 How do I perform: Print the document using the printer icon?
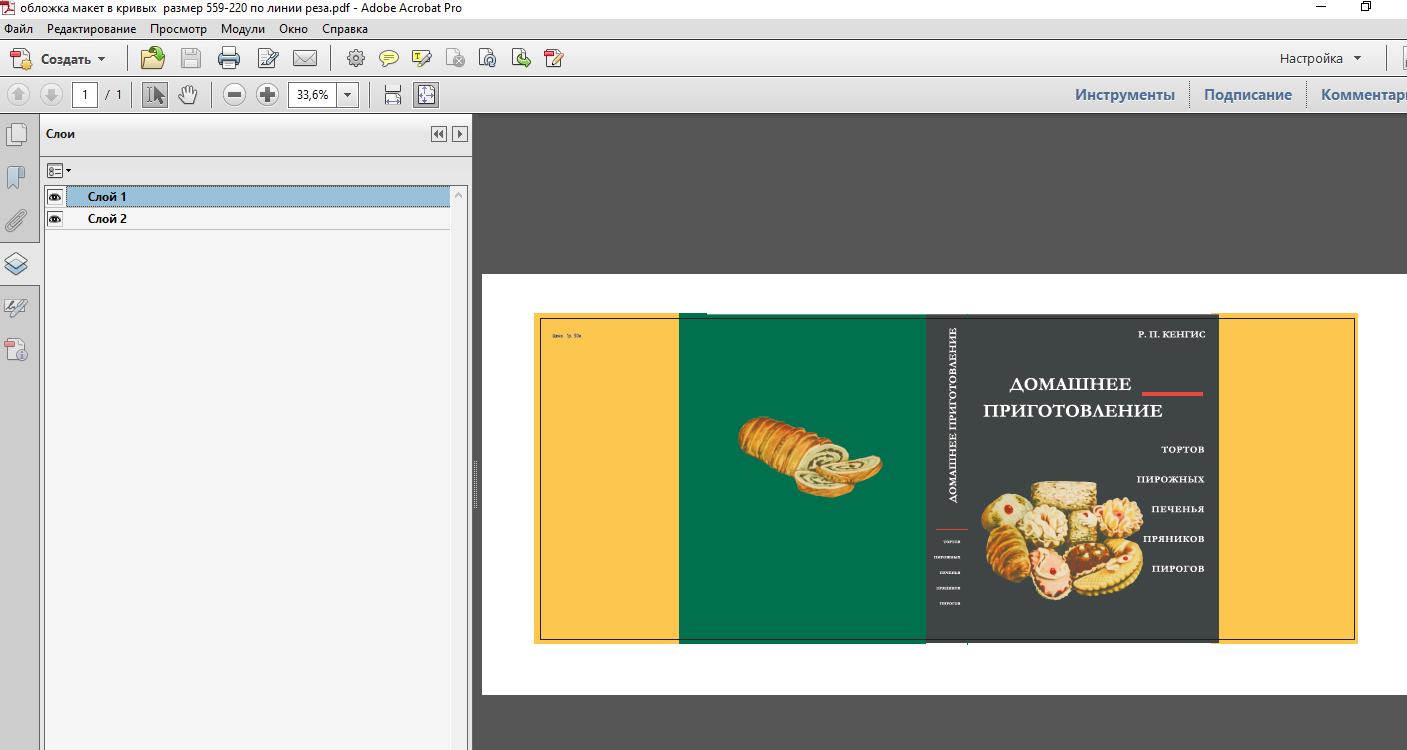[229, 58]
